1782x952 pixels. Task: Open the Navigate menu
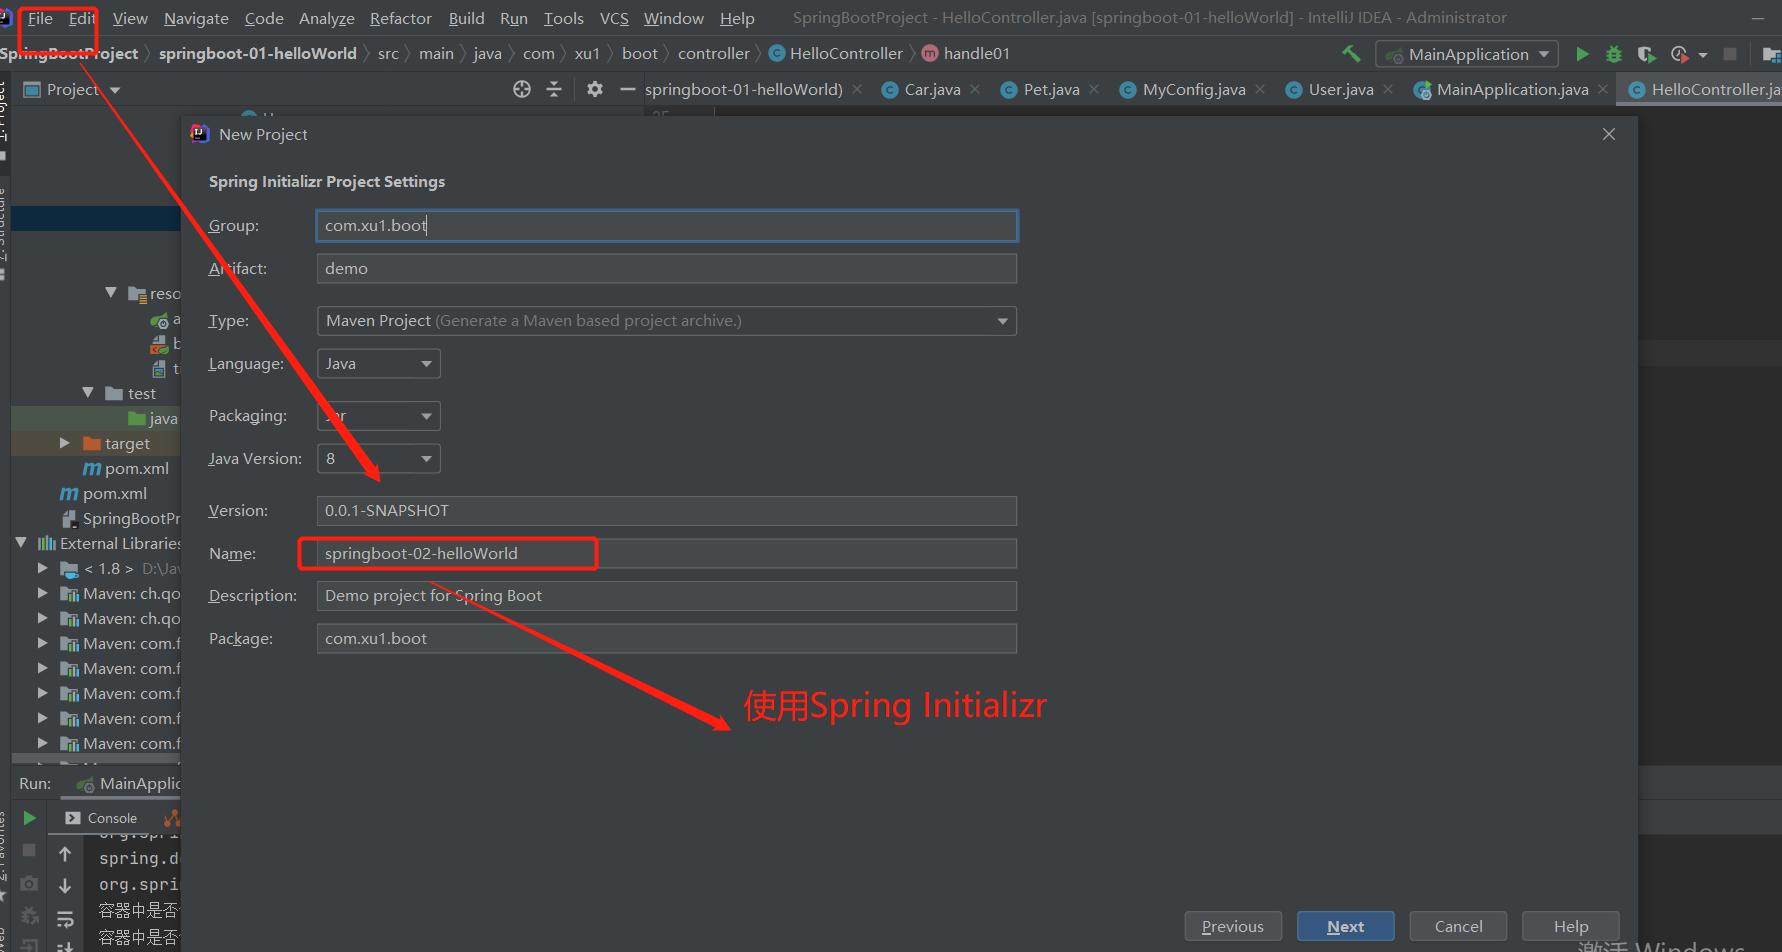tap(196, 18)
